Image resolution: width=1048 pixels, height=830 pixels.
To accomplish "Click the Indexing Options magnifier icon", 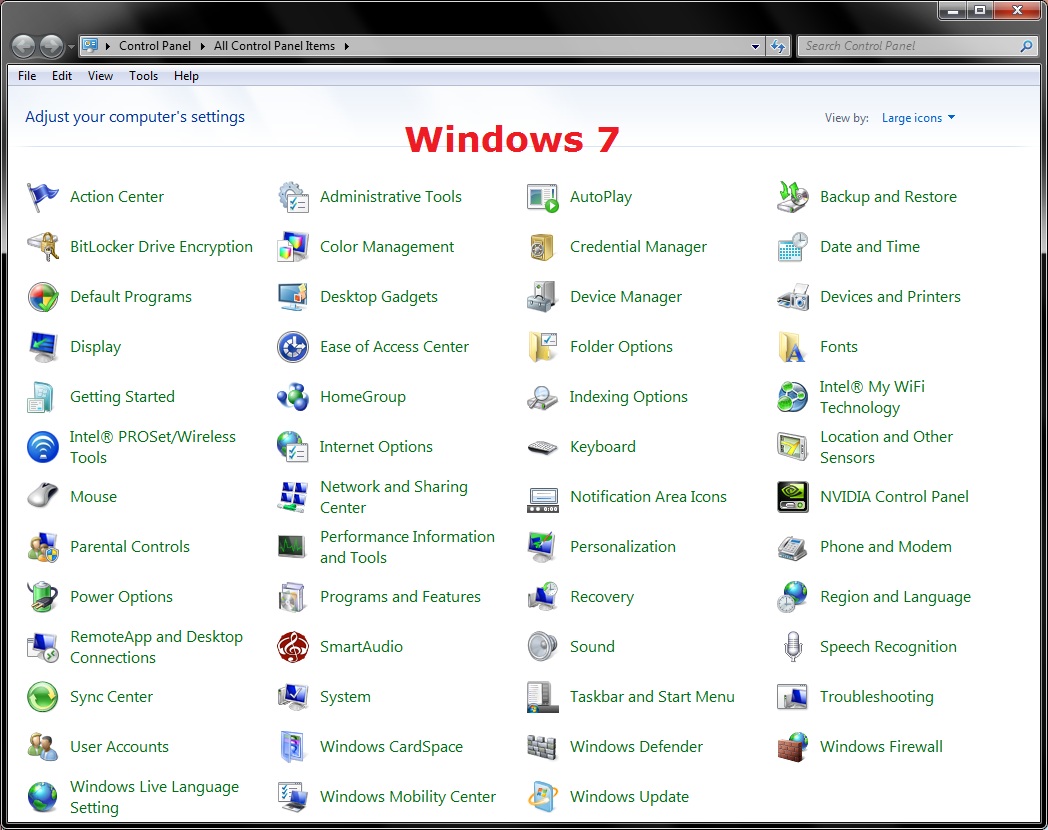I will coord(542,397).
